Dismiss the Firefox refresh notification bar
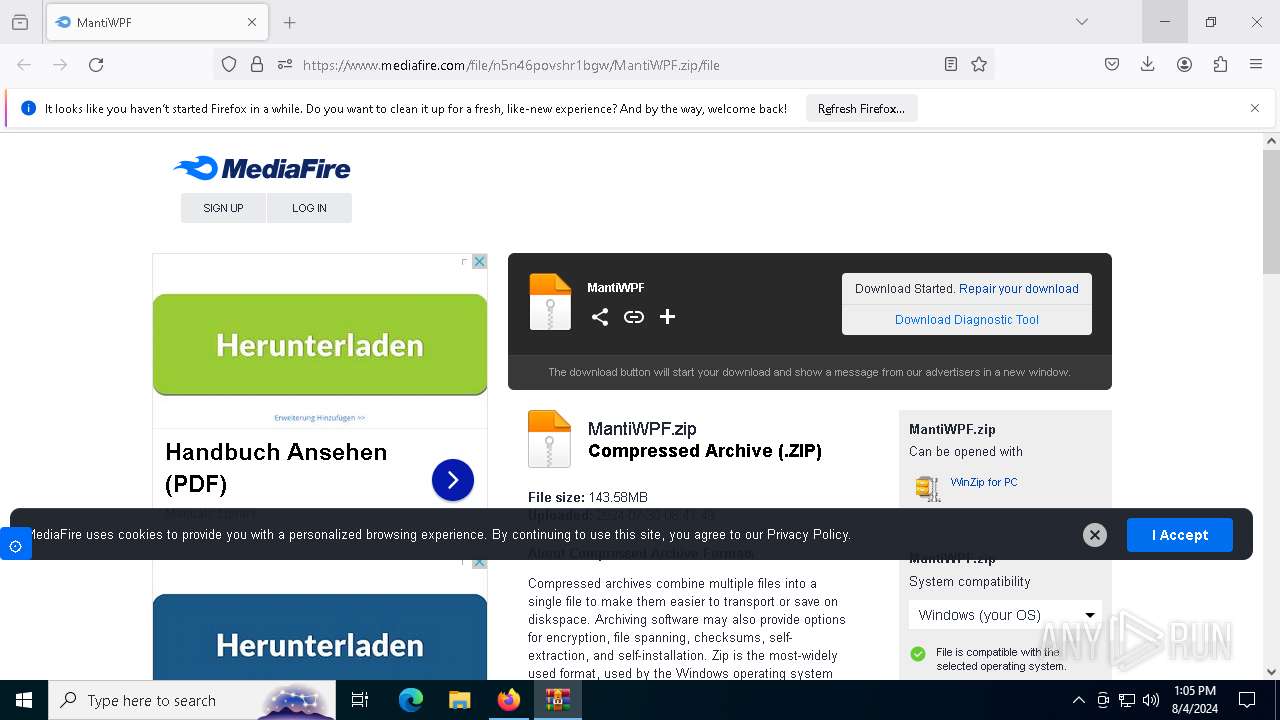 [1255, 108]
